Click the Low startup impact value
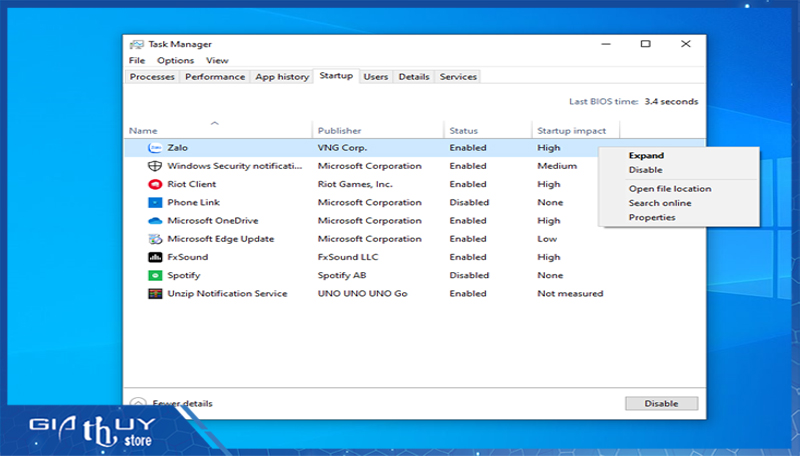Image resolution: width=800 pixels, height=456 pixels. pos(547,239)
